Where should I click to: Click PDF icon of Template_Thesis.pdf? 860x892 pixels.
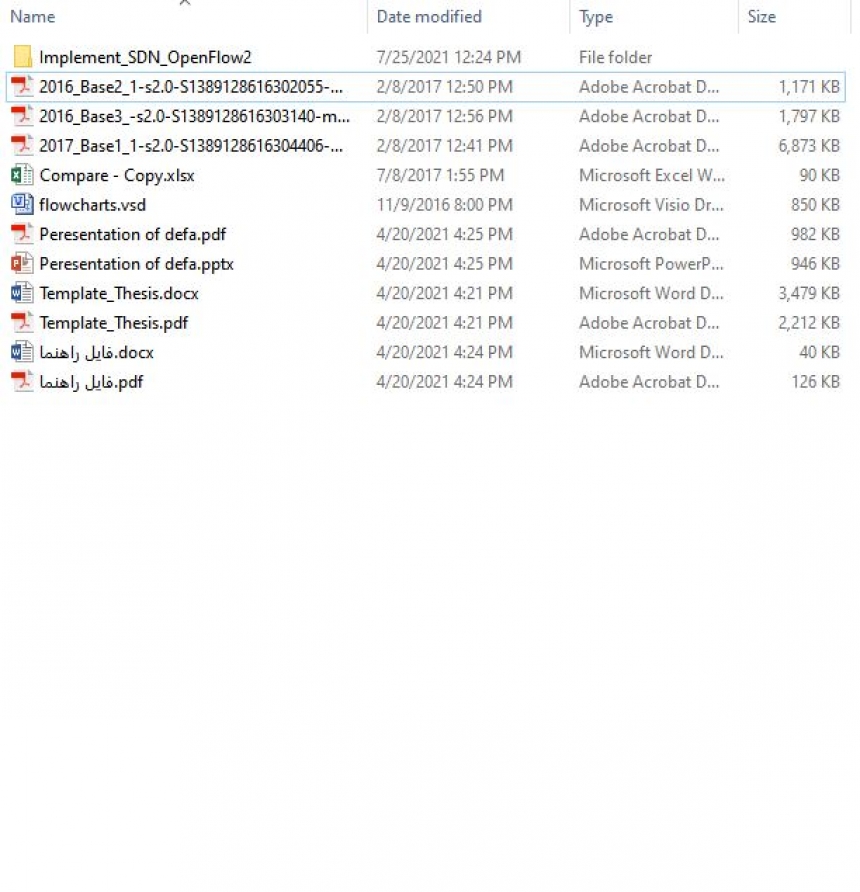click(22, 323)
